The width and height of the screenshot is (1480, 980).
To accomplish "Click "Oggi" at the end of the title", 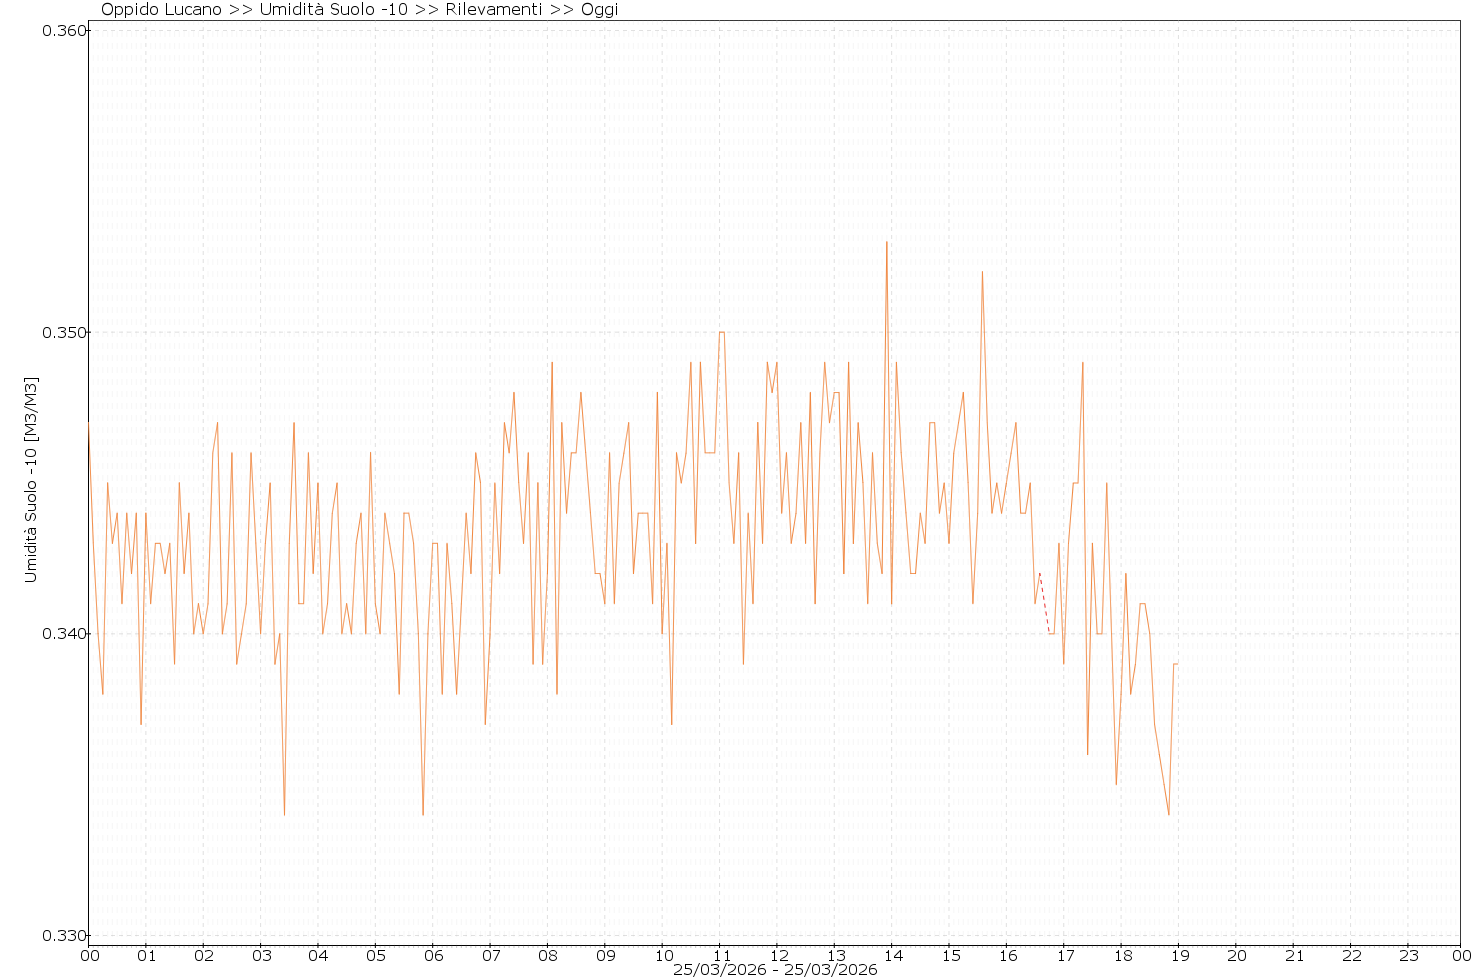I will click(x=600, y=10).
